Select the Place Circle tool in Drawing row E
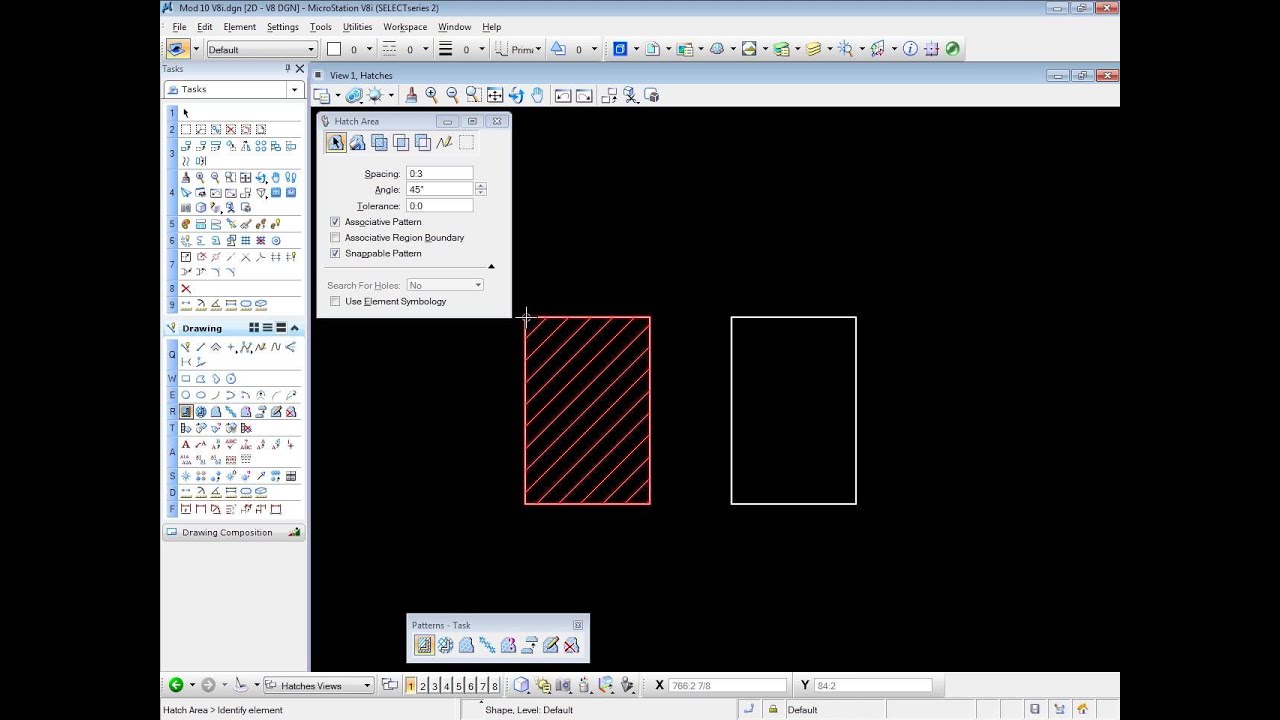This screenshot has width=1280, height=720. tap(186, 395)
